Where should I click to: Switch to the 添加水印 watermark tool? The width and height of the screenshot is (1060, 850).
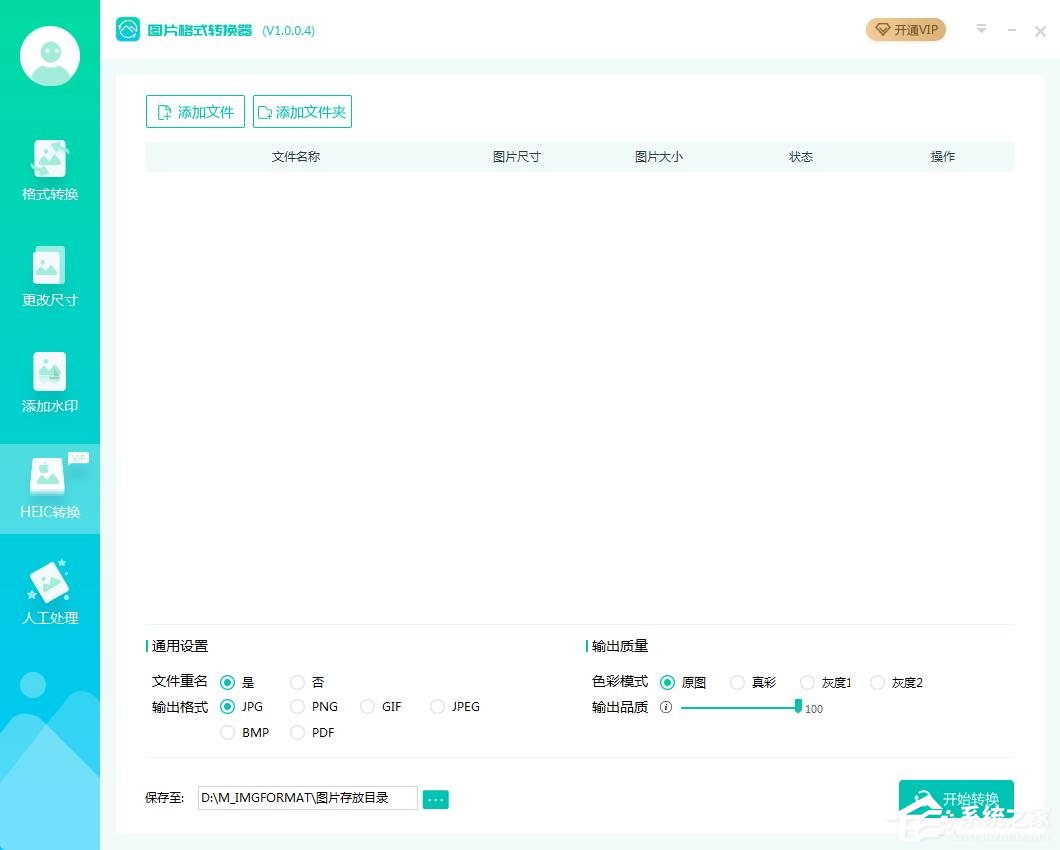(x=49, y=382)
